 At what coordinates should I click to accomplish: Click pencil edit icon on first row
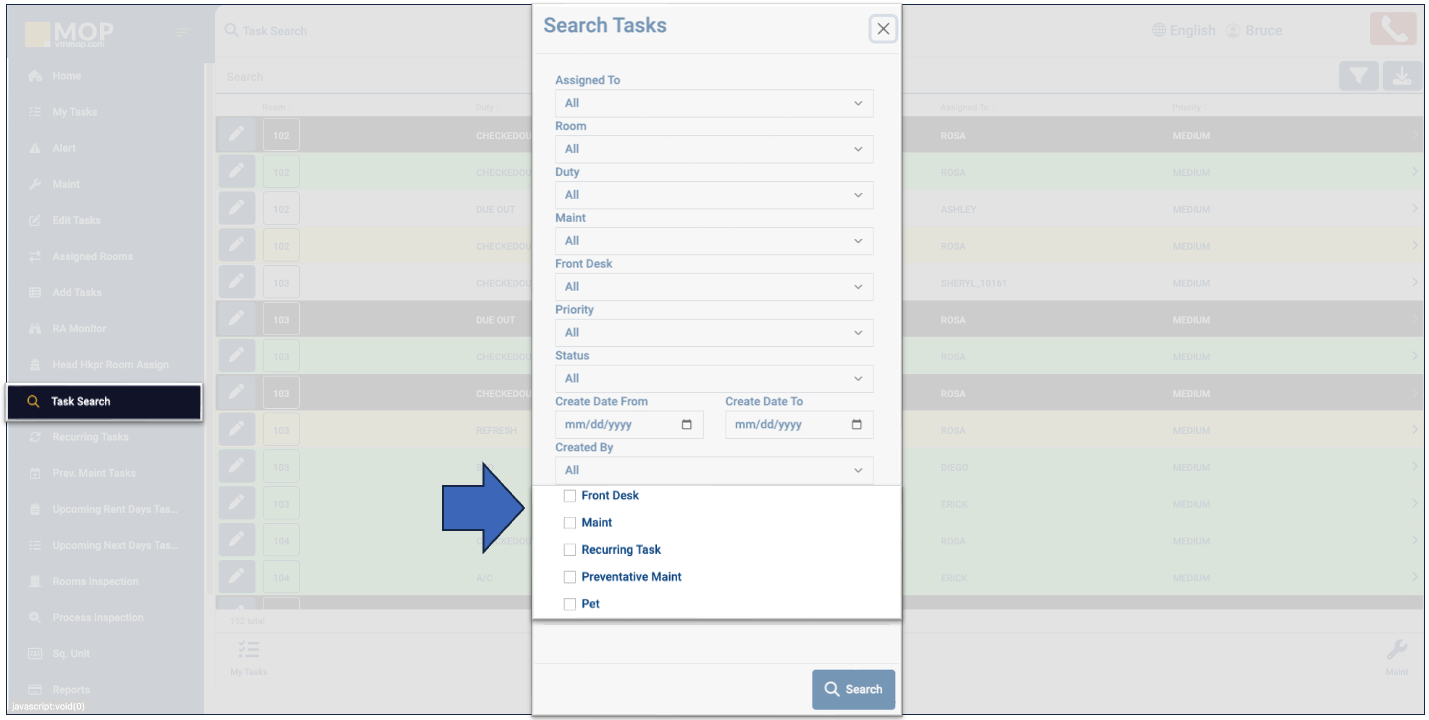tap(236, 135)
